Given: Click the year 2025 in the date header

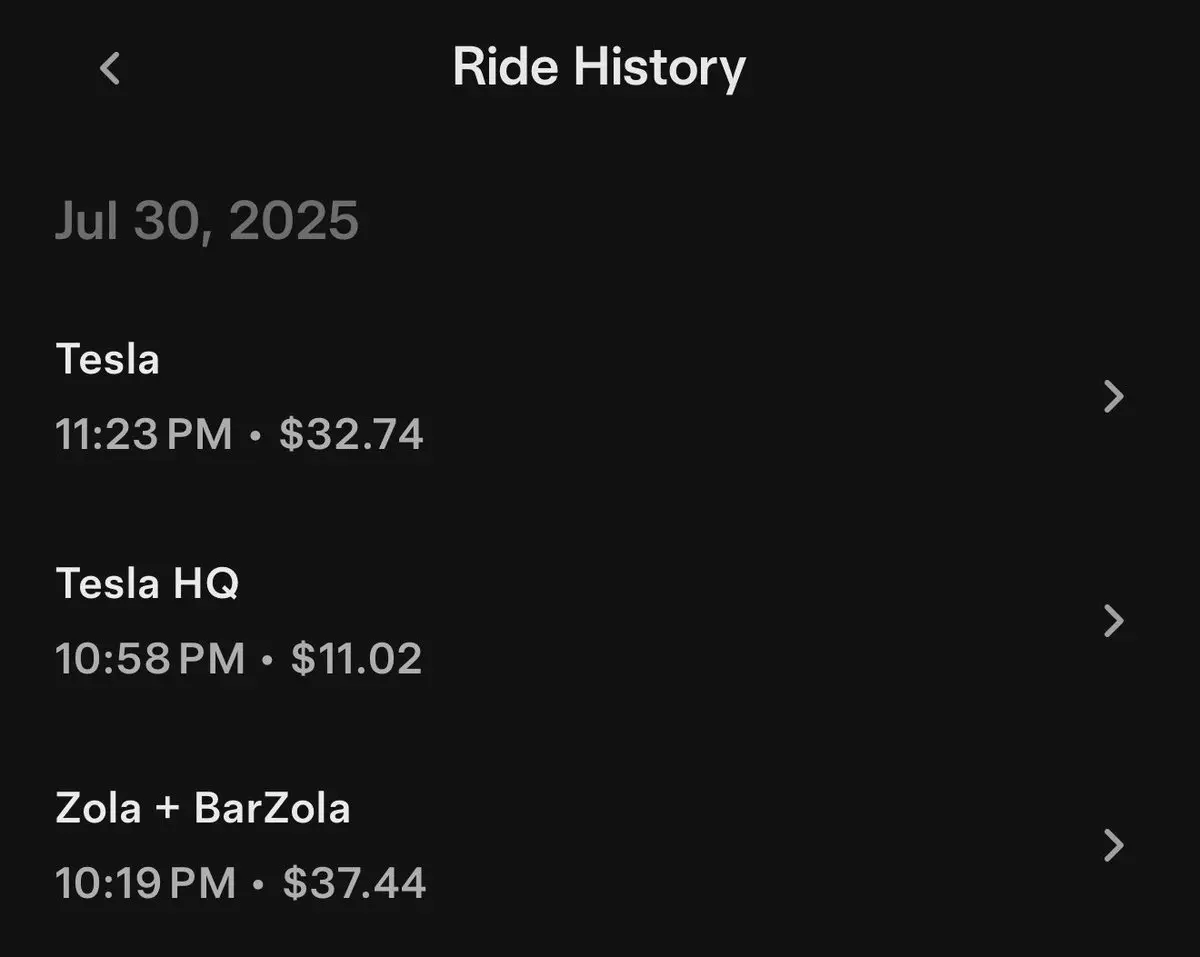Looking at the screenshot, I should click(294, 220).
